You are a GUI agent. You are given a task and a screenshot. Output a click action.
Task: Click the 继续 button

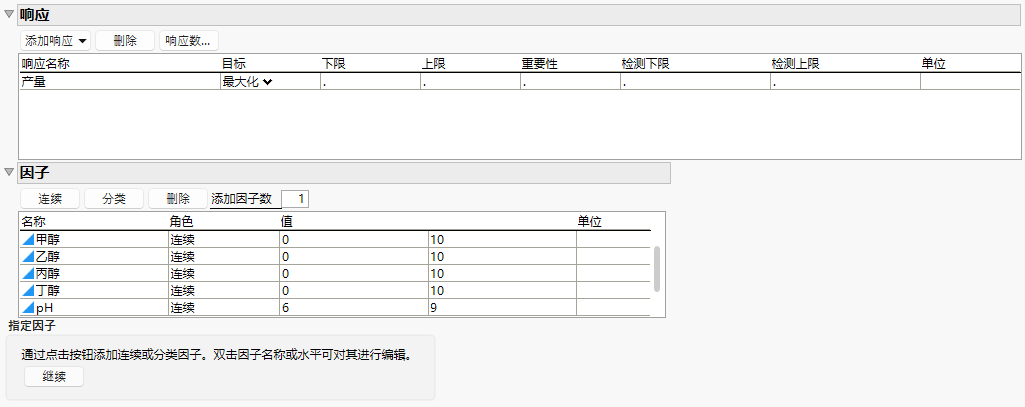54,377
